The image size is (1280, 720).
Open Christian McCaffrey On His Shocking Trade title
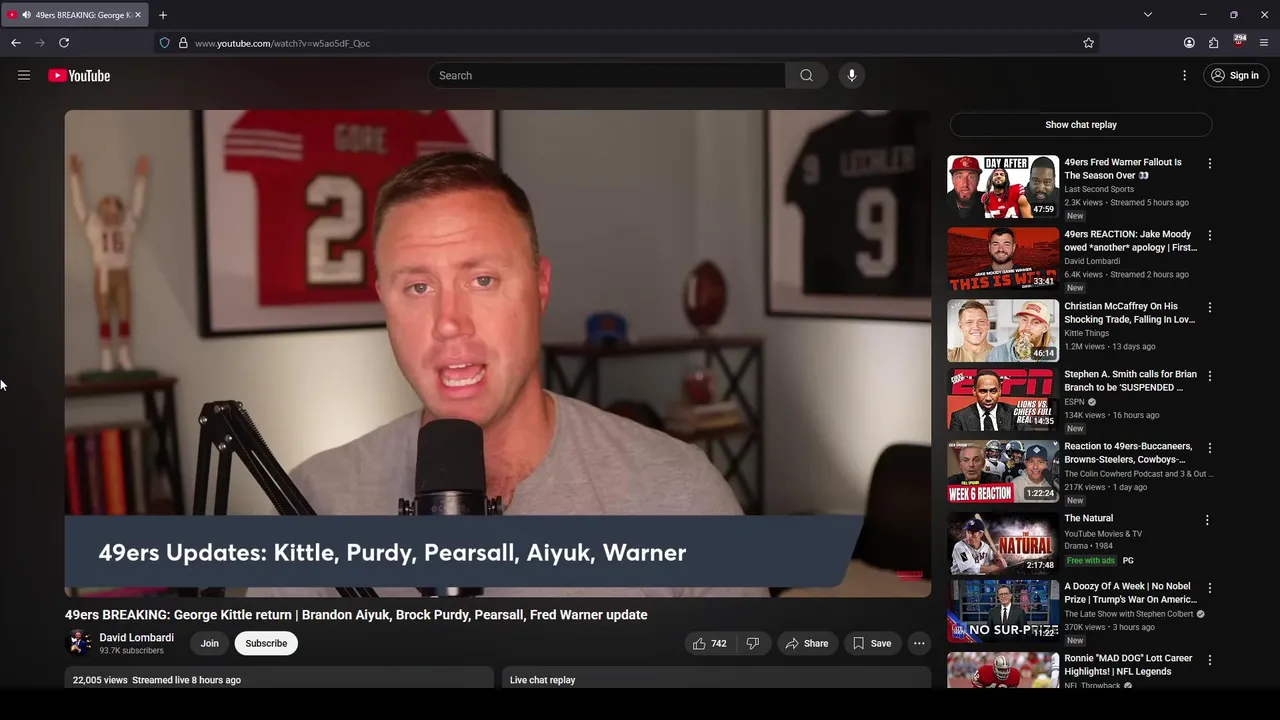click(1130, 313)
